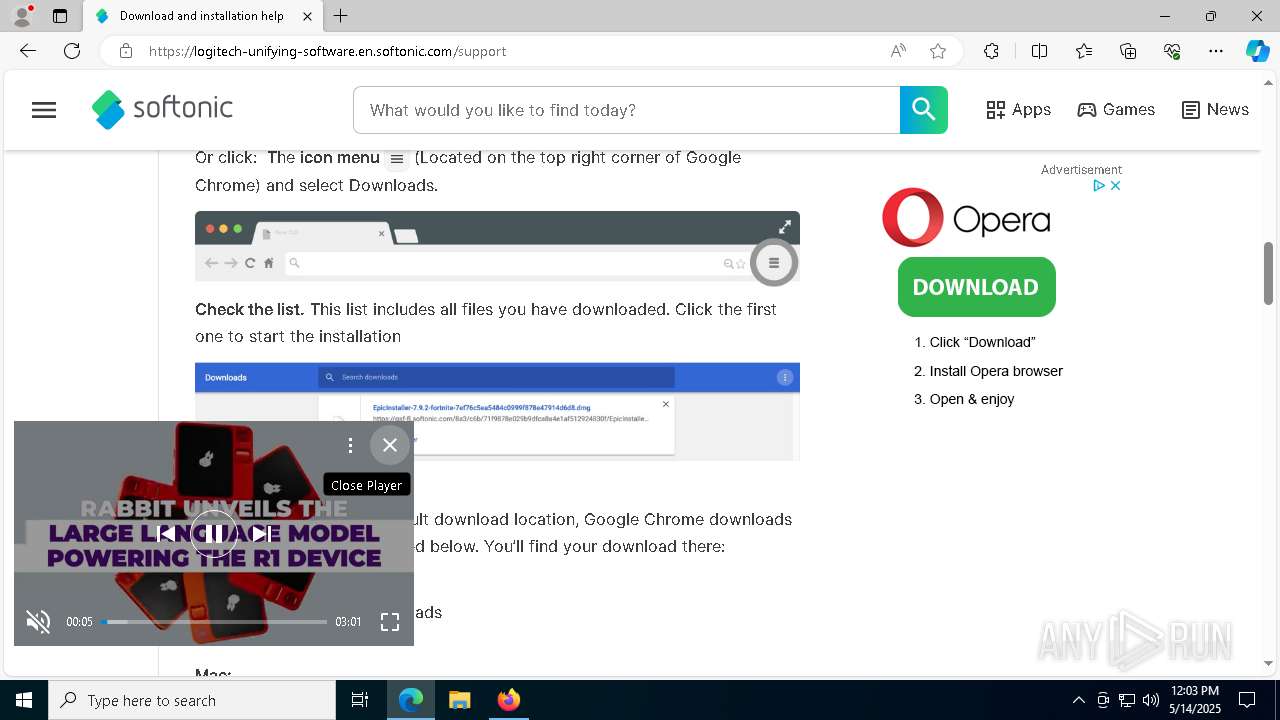Open the Favorites list icon
Image resolution: width=1280 pixels, height=720 pixels.
[1084, 51]
